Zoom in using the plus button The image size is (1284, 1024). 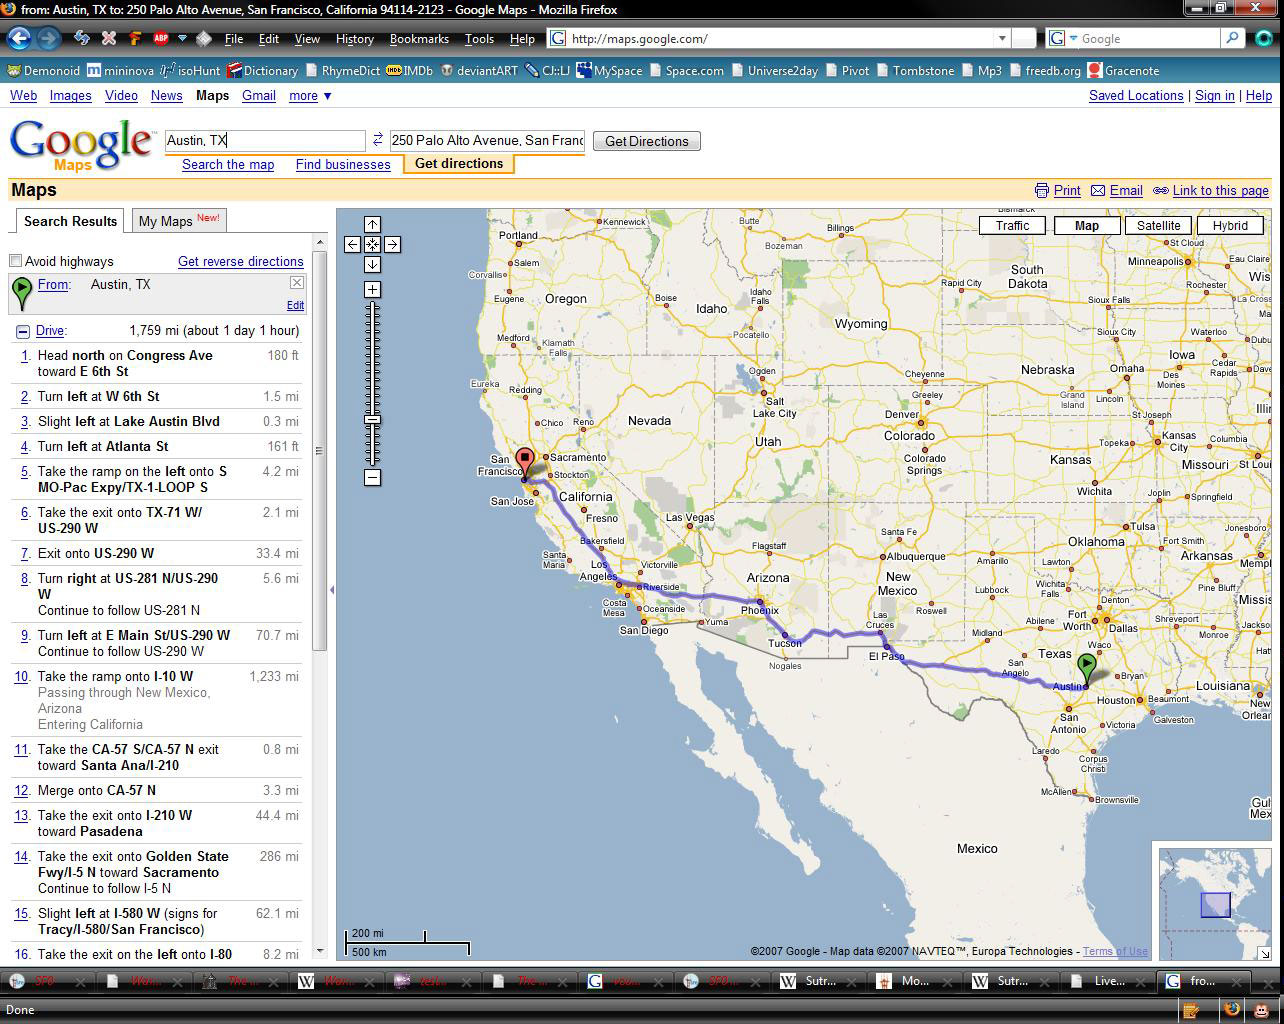tap(372, 290)
